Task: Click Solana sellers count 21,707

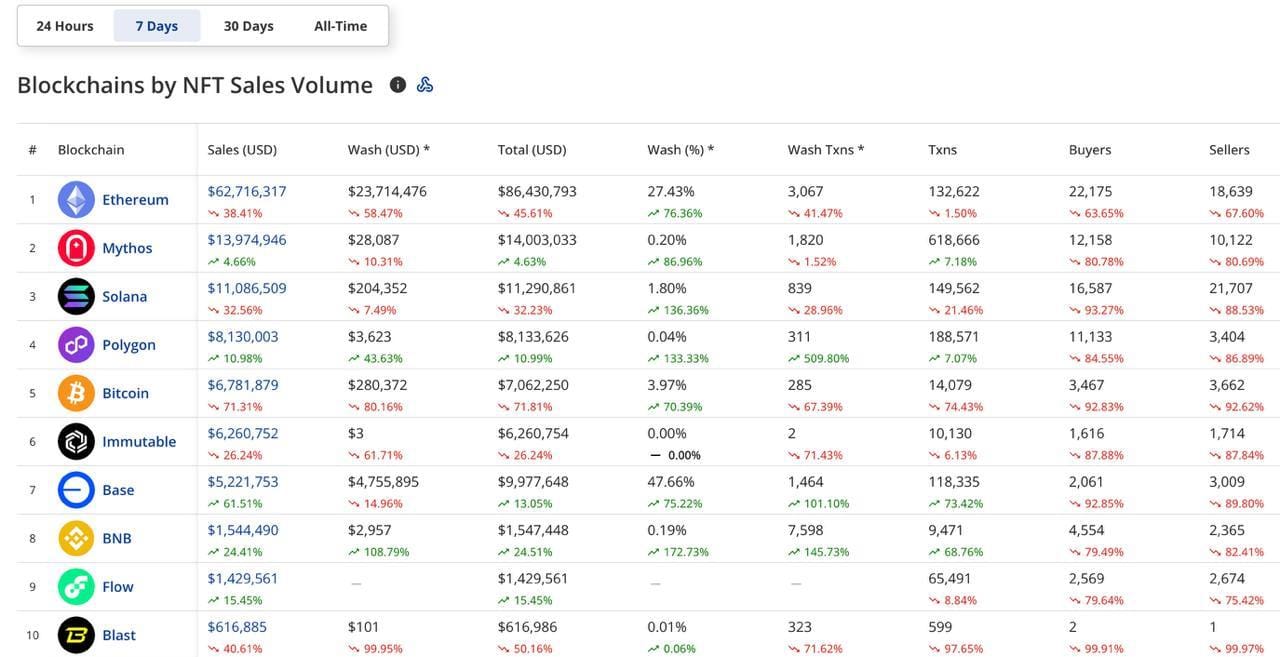Action: tap(1230, 288)
